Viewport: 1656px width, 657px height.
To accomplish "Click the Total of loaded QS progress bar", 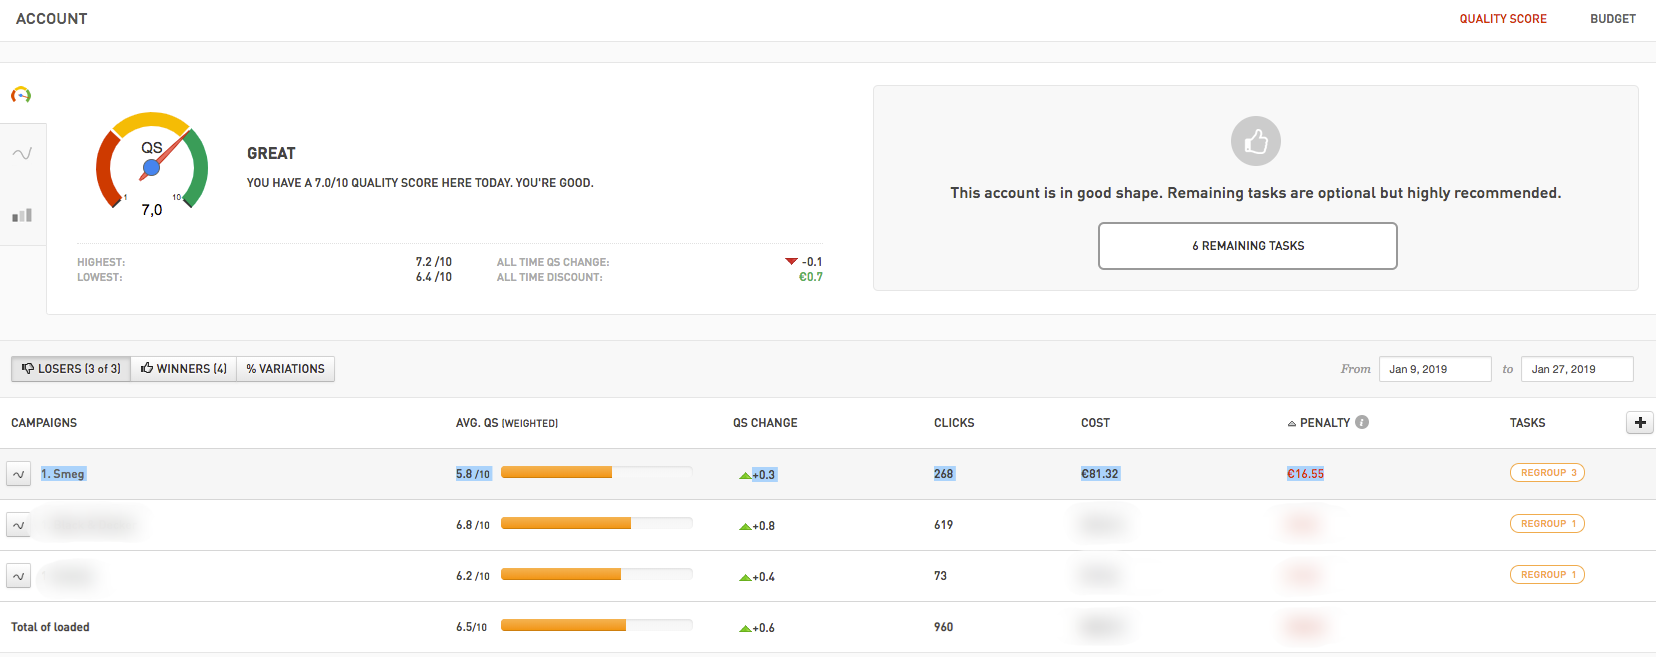I will click(x=597, y=626).
